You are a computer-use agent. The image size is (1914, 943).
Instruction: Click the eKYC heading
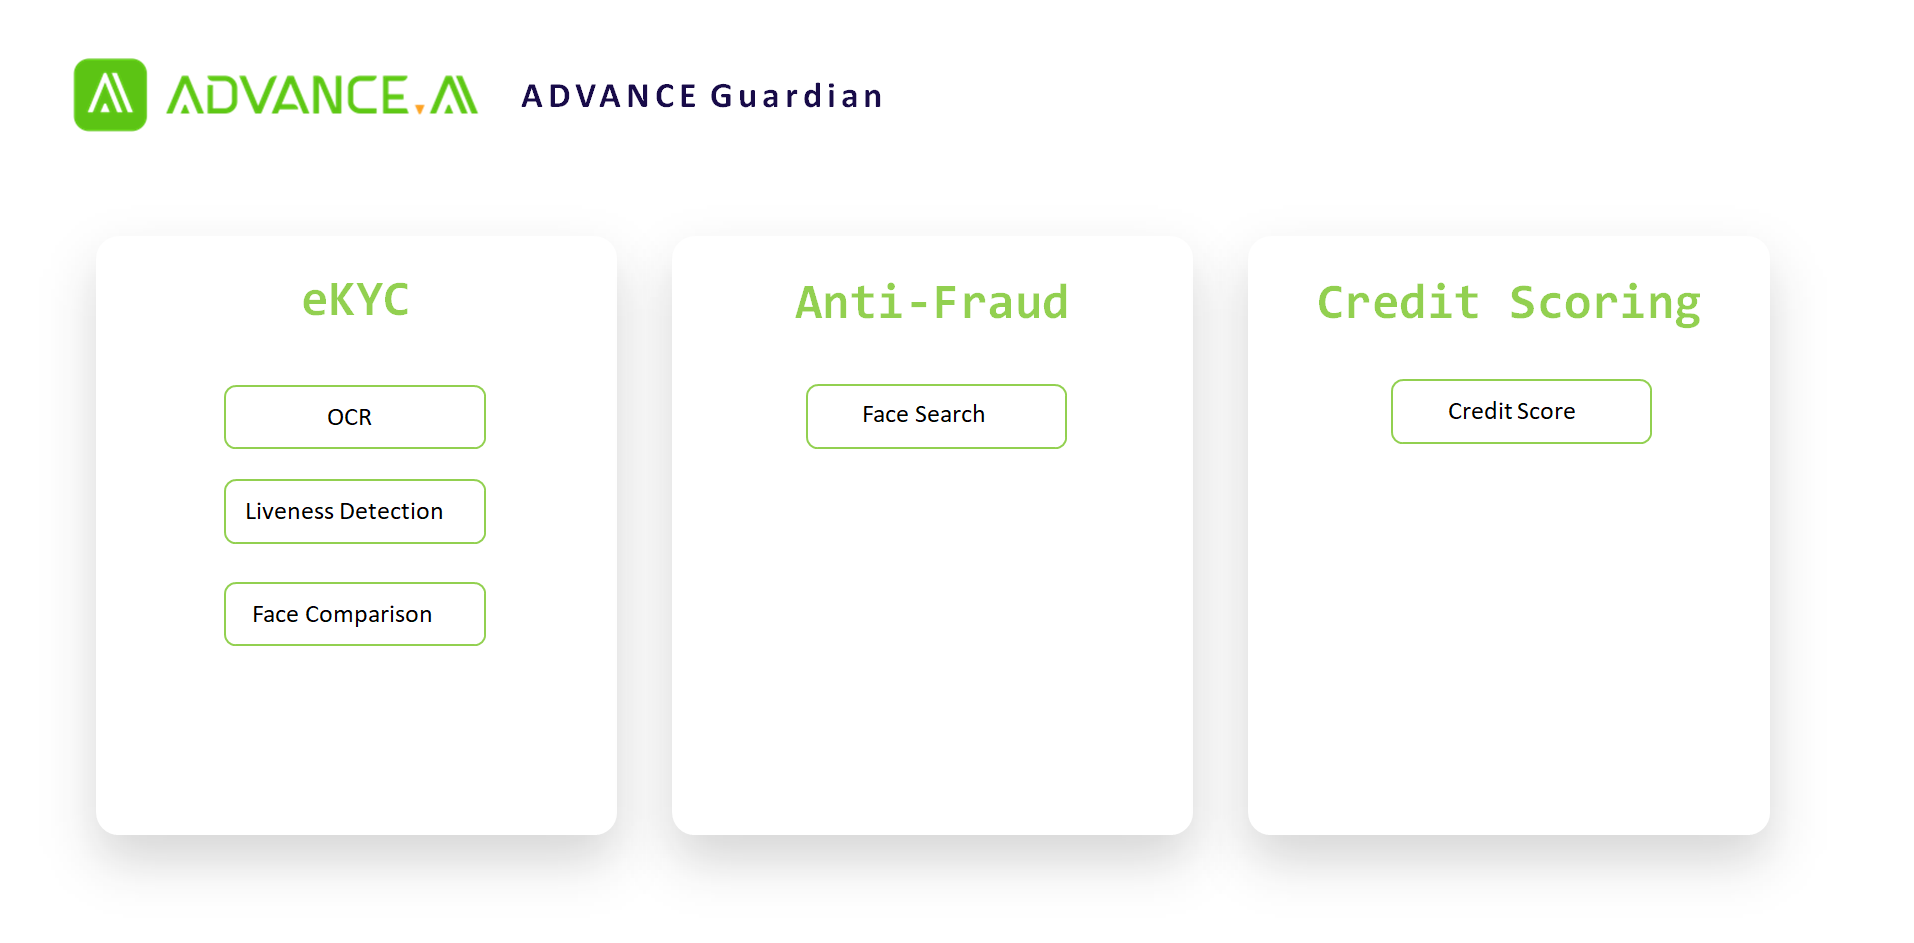[x=356, y=300]
